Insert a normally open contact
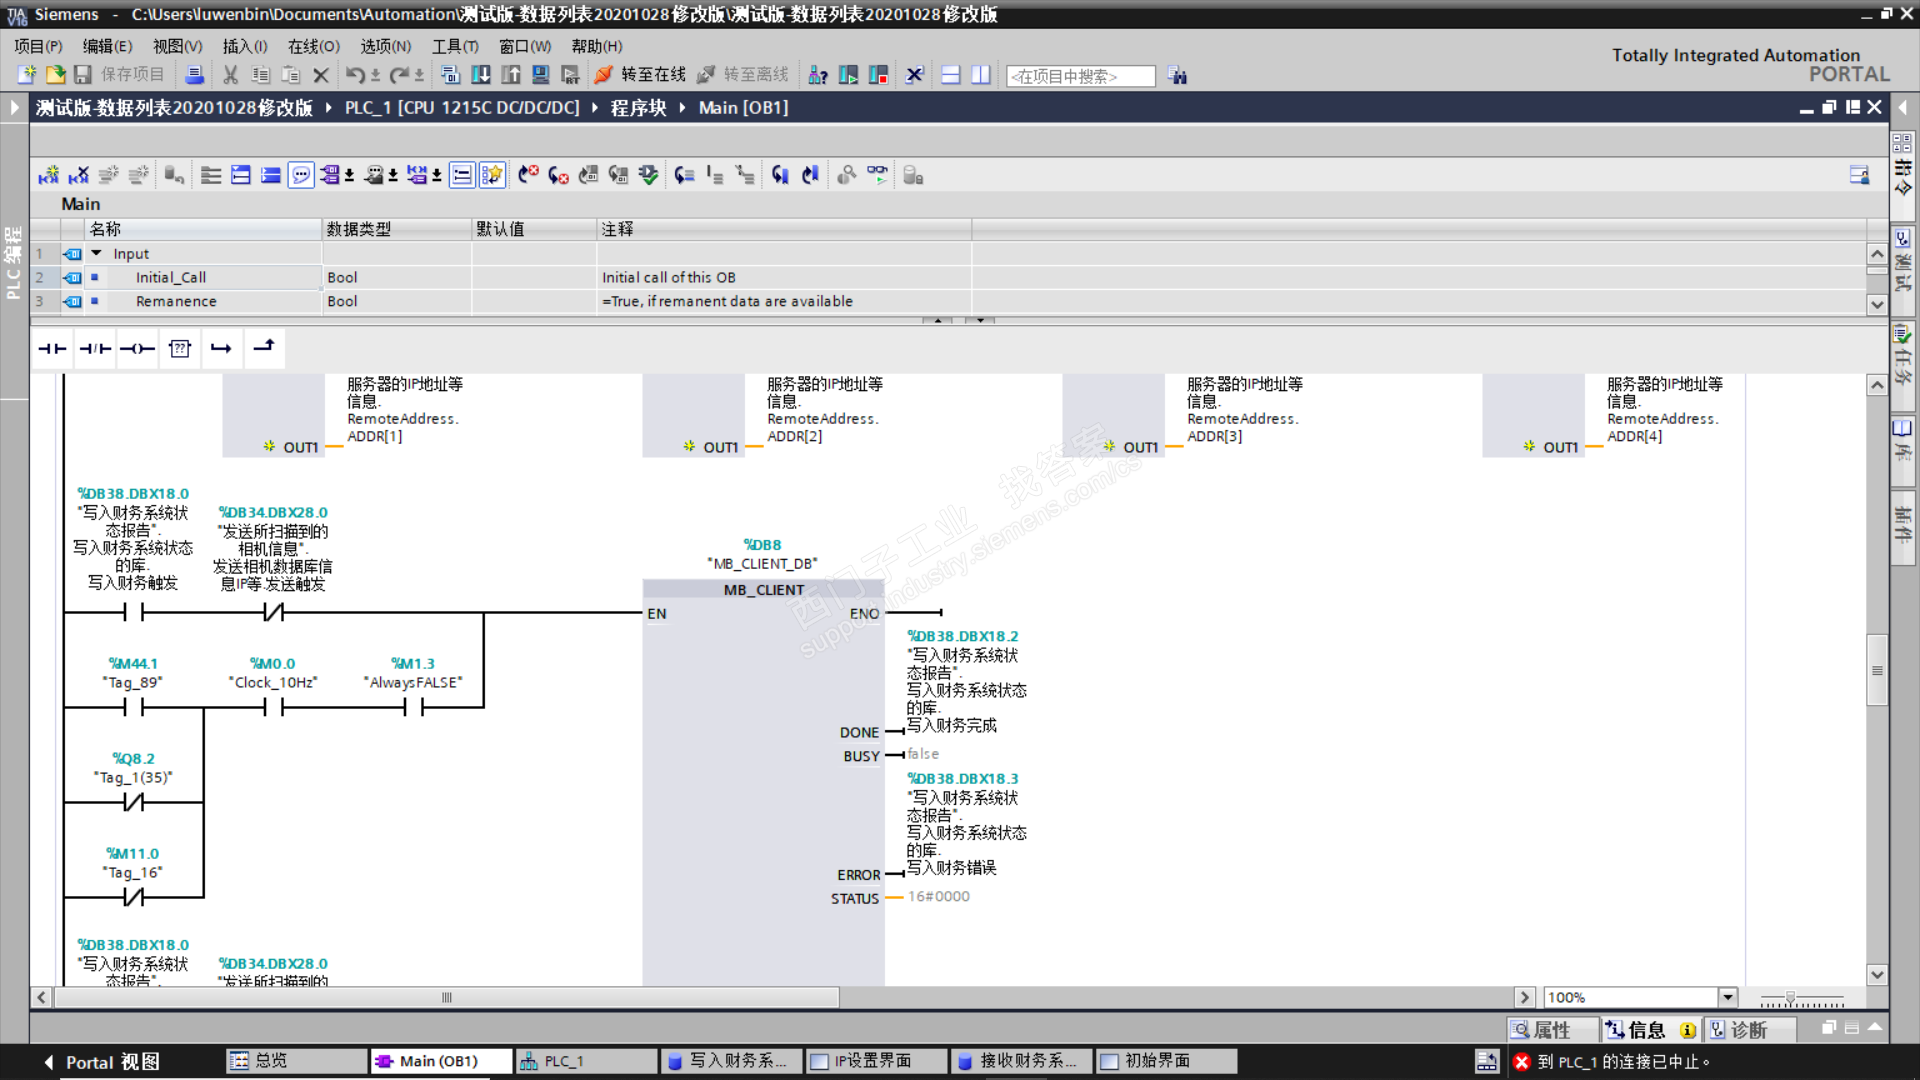 coord(52,348)
